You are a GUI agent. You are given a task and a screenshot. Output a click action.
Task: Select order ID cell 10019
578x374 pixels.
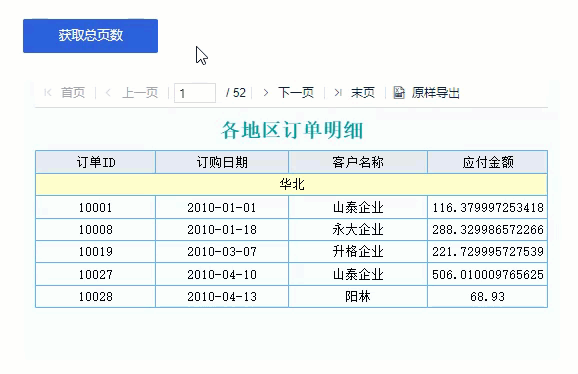(x=95, y=252)
